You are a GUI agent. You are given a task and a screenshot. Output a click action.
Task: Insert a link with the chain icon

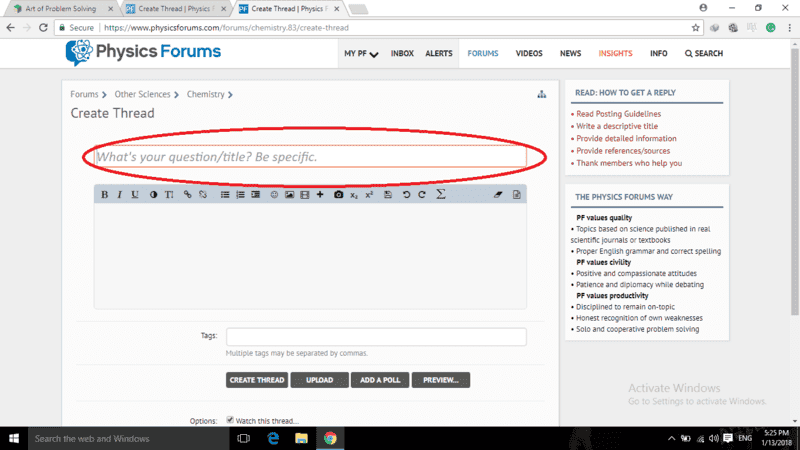187,194
